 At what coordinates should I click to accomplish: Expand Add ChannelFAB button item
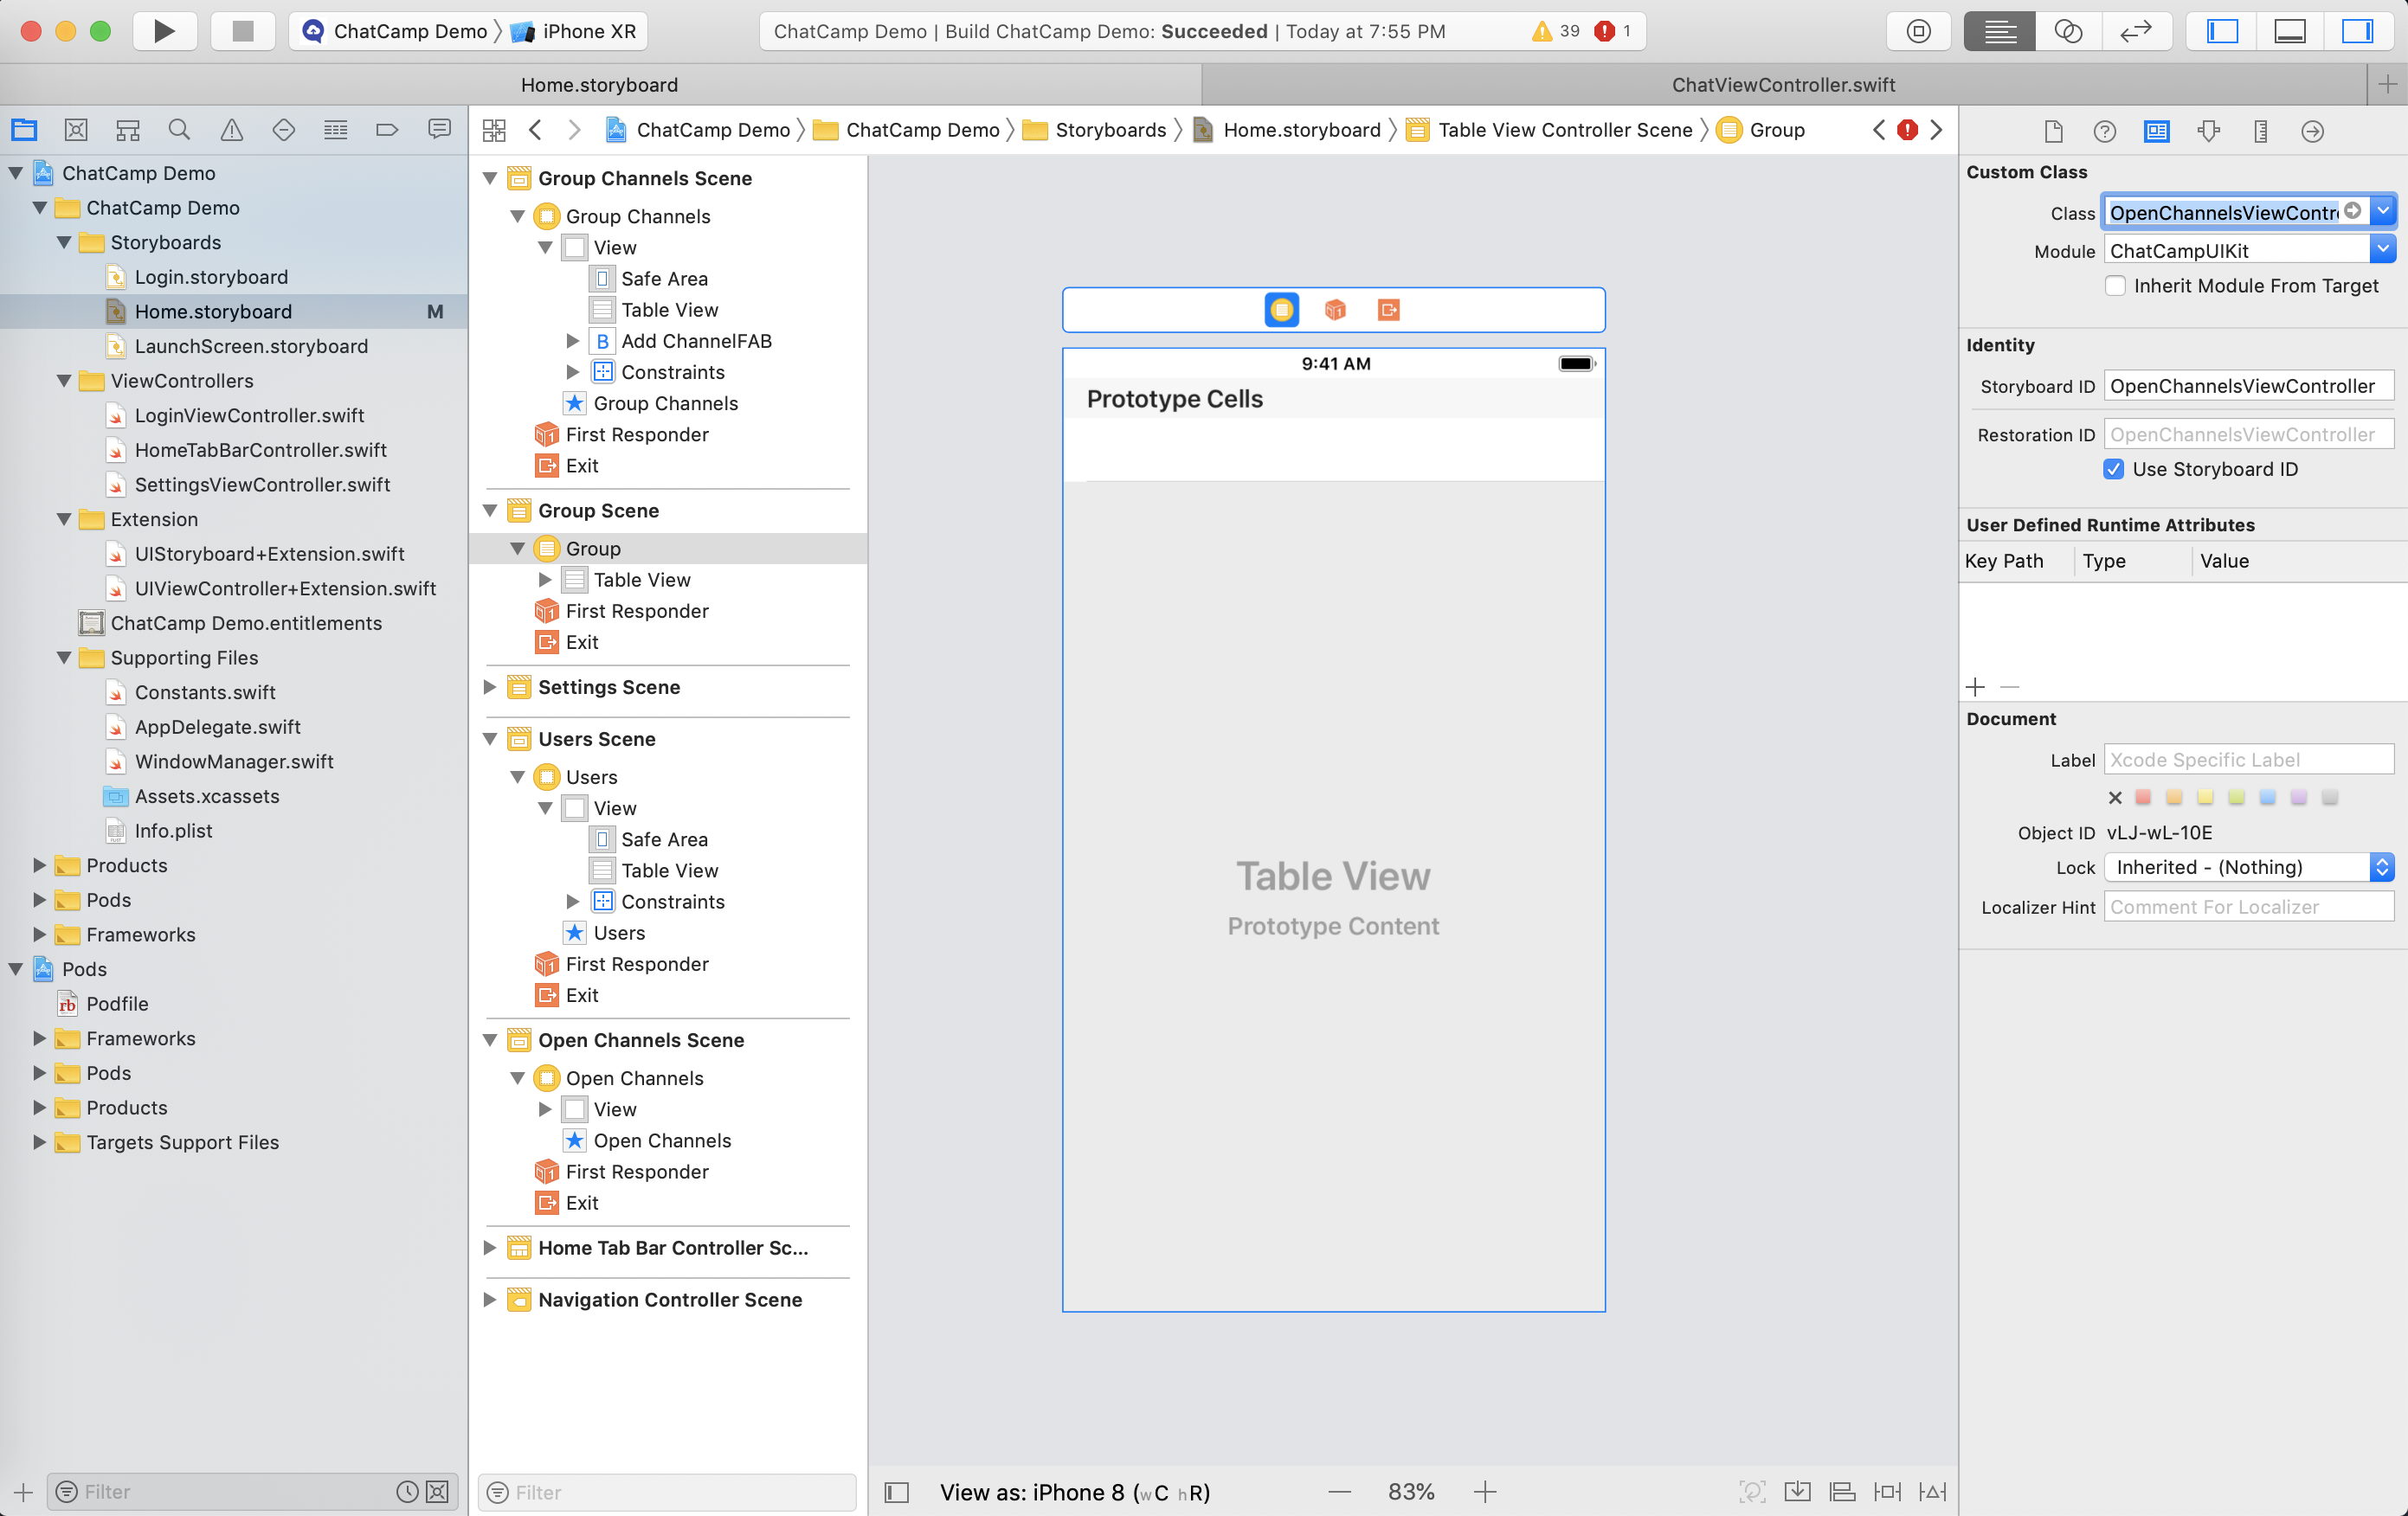tap(573, 341)
